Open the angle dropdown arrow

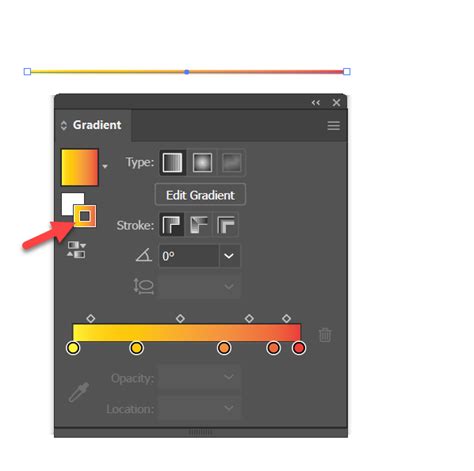(x=229, y=256)
